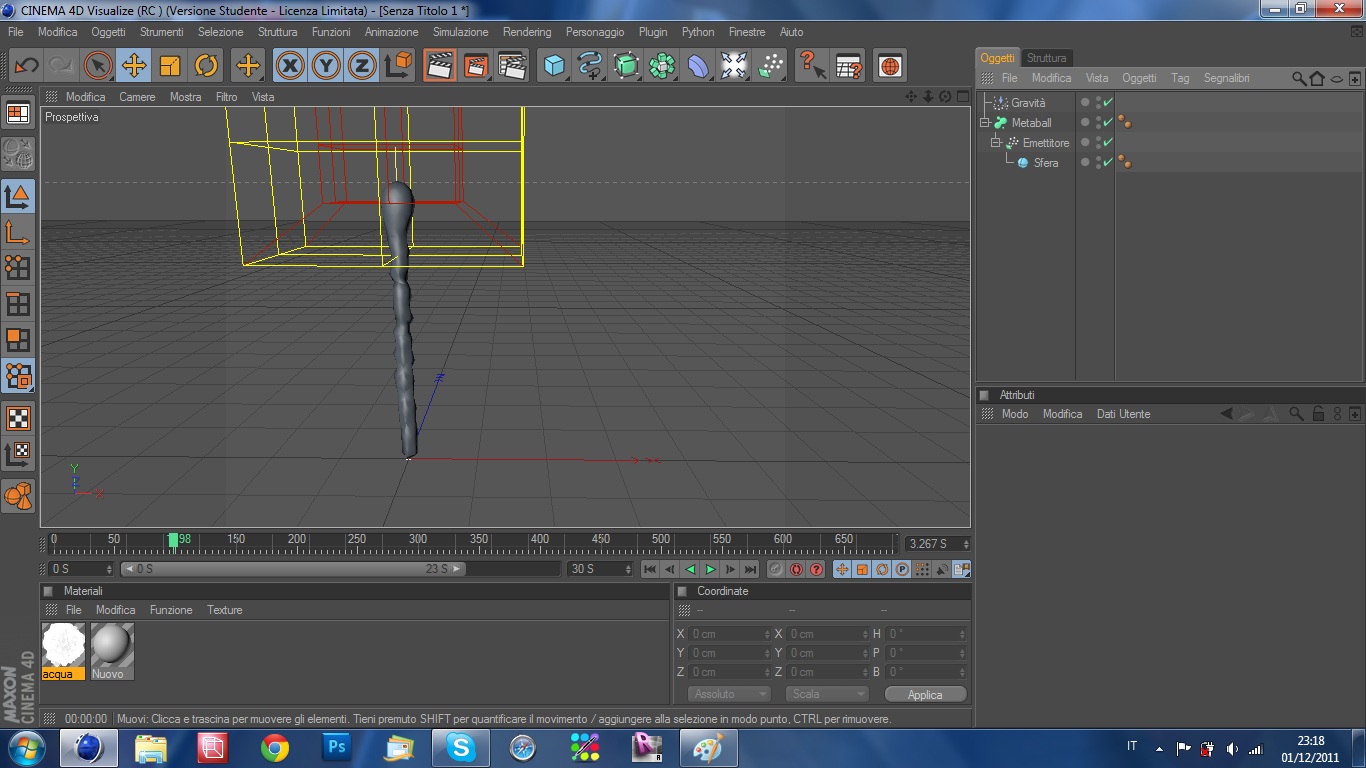1366x768 pixels.
Task: Open the Scala dropdown in Coordinate panel
Action: pyautogui.click(x=826, y=694)
